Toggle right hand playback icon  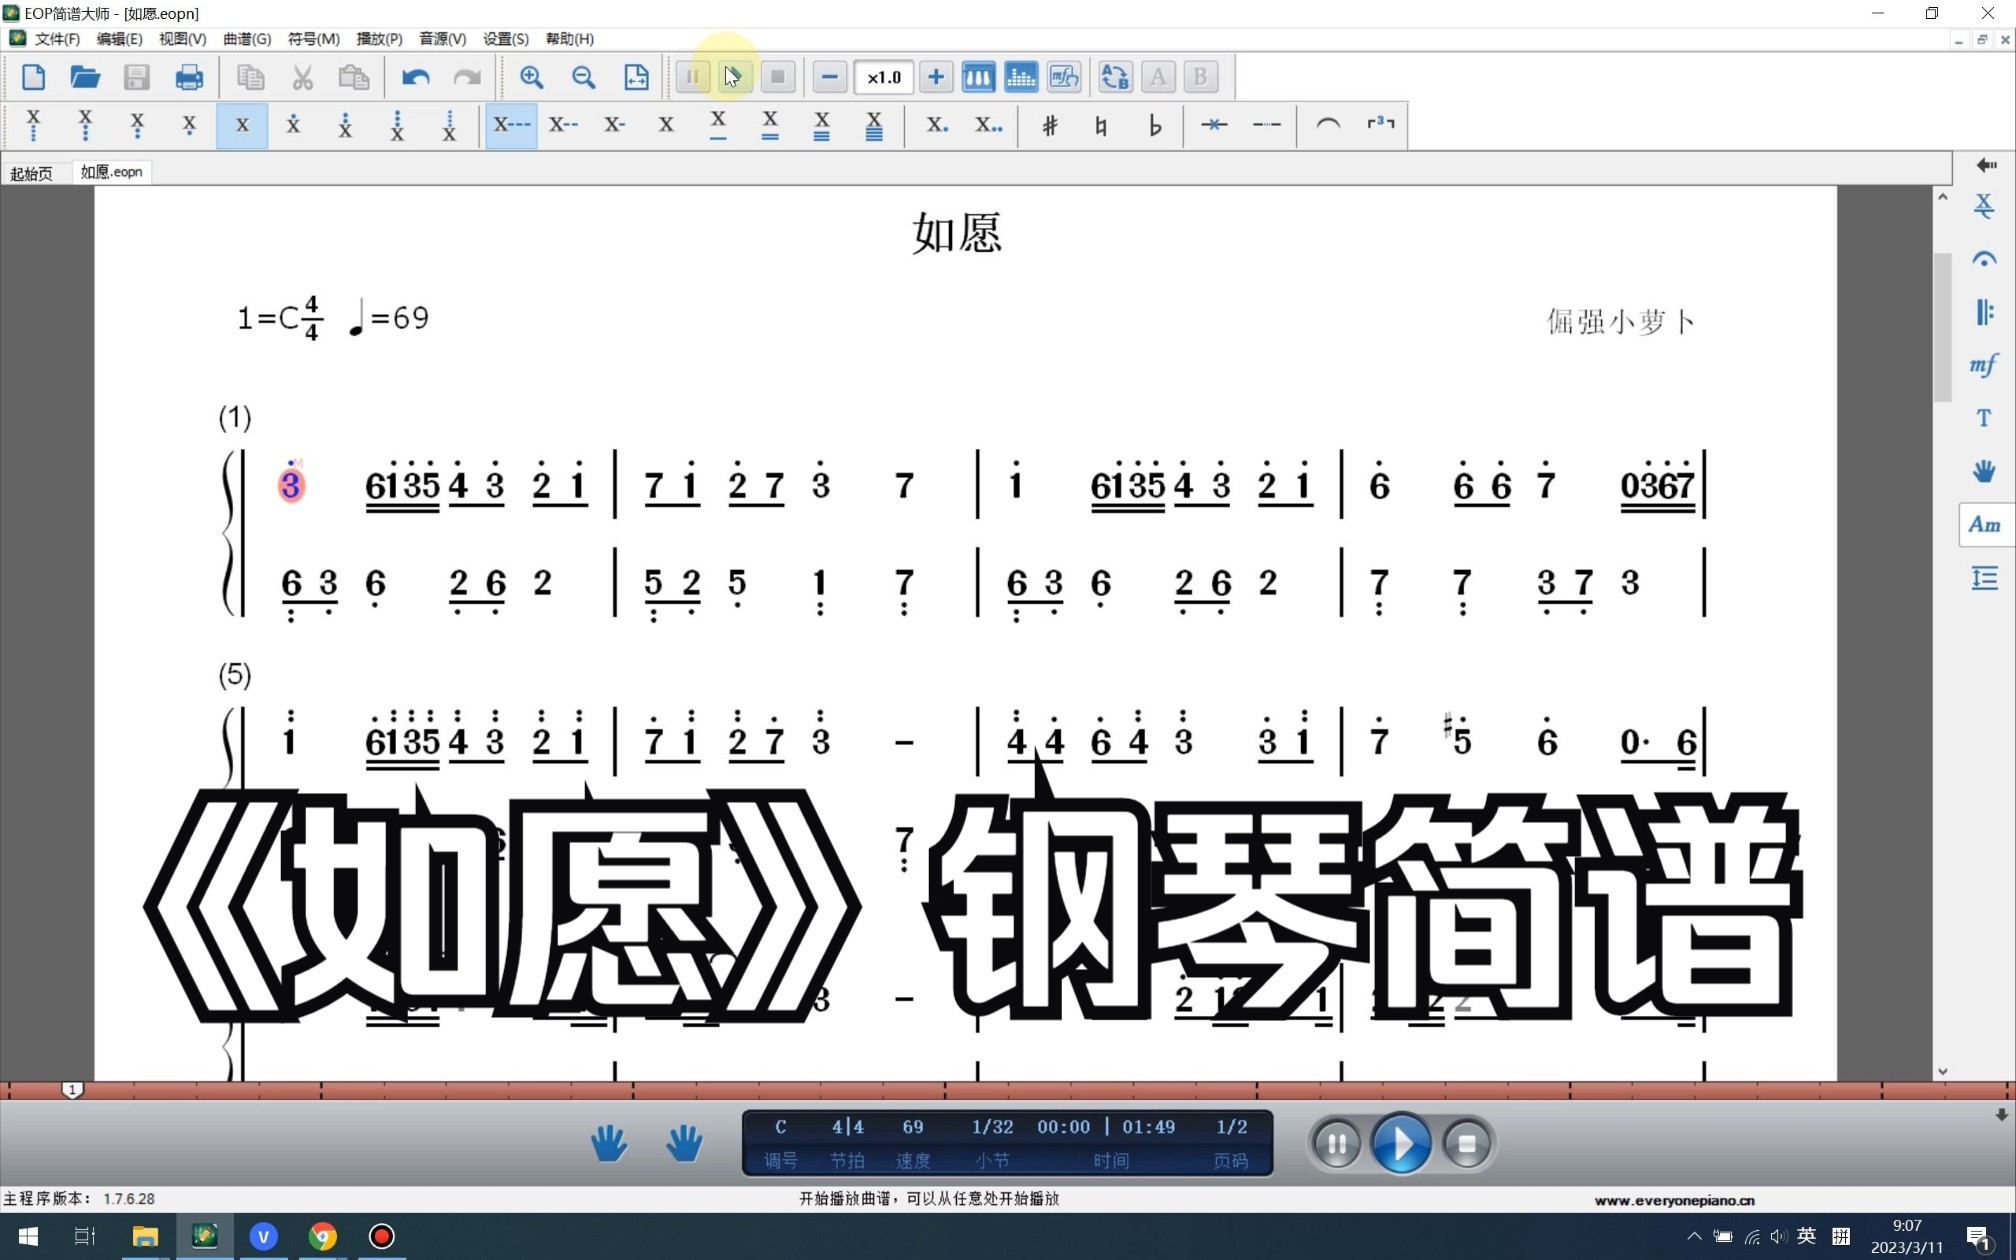[684, 1143]
